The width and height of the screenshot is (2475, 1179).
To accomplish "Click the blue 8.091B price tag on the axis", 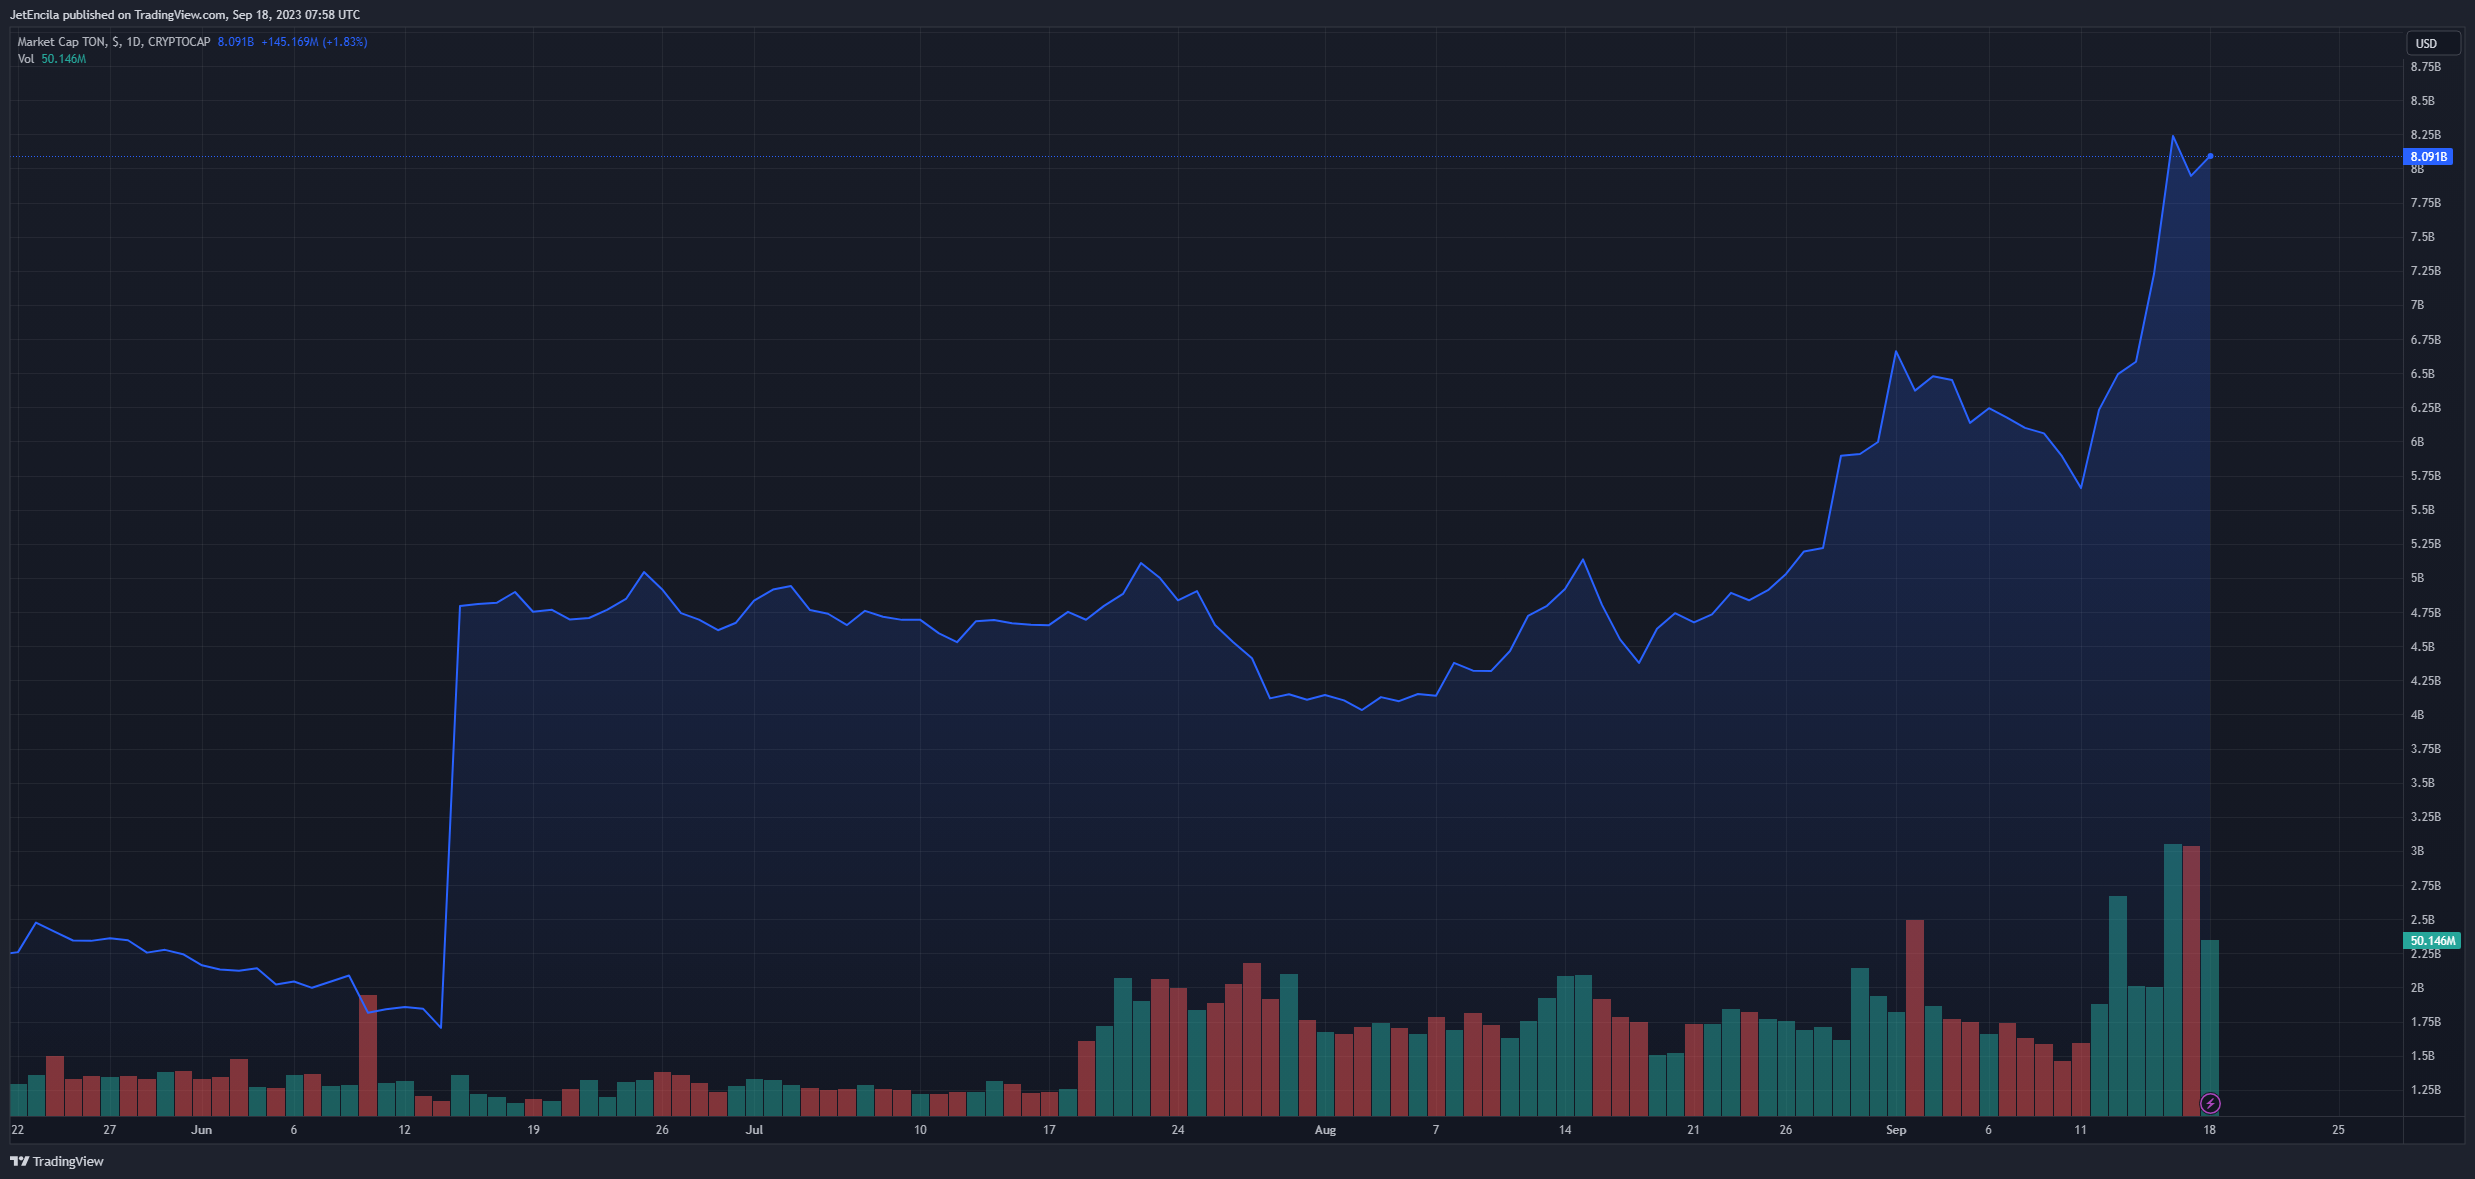I will (x=2428, y=157).
